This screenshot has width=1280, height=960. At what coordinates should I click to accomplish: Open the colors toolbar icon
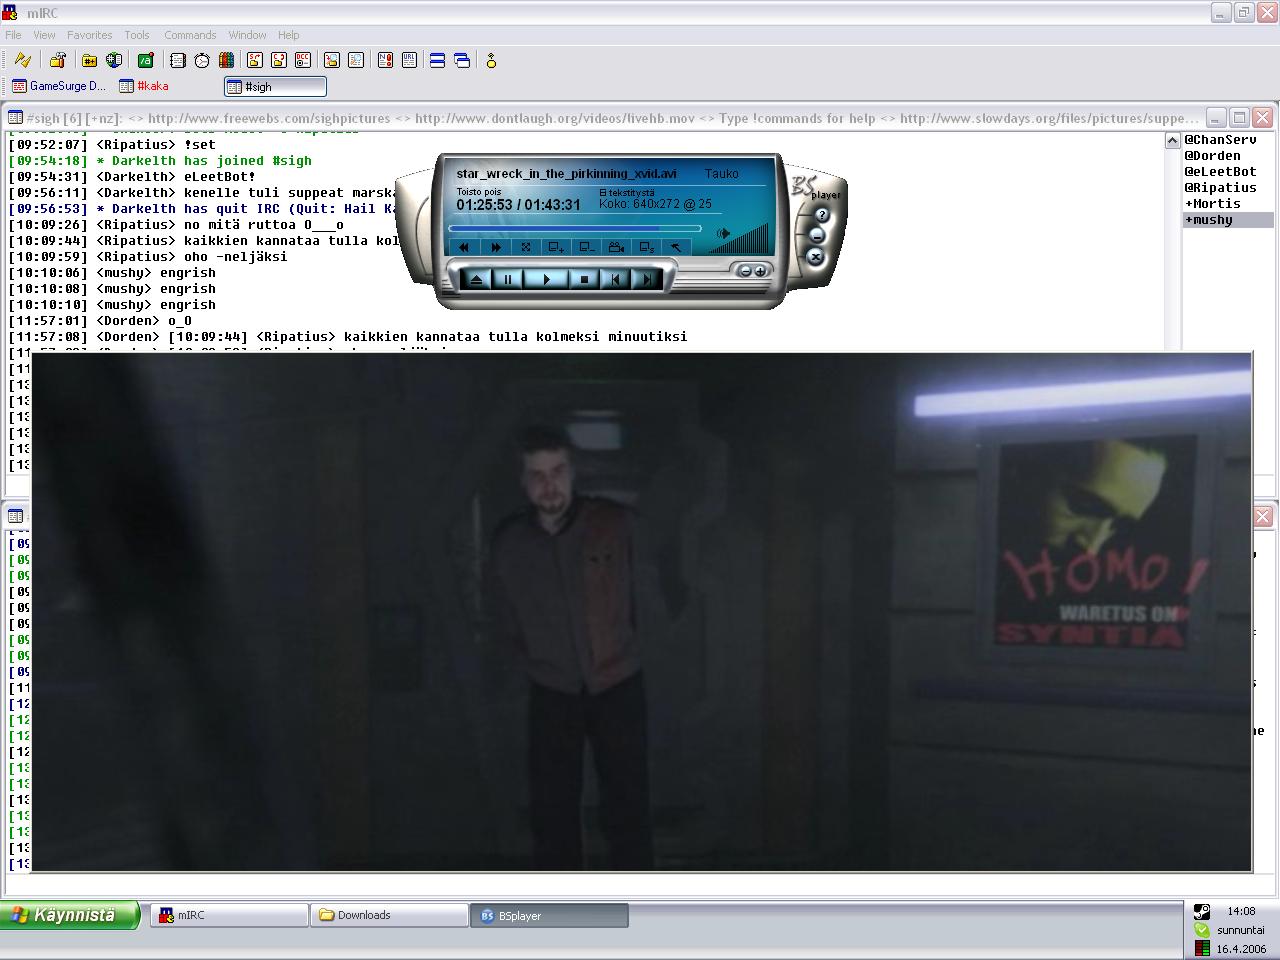click(226, 60)
